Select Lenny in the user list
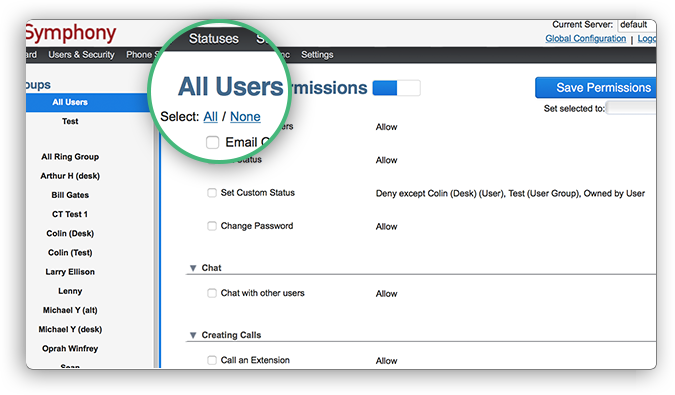This screenshot has width=675, height=395. 70,291
